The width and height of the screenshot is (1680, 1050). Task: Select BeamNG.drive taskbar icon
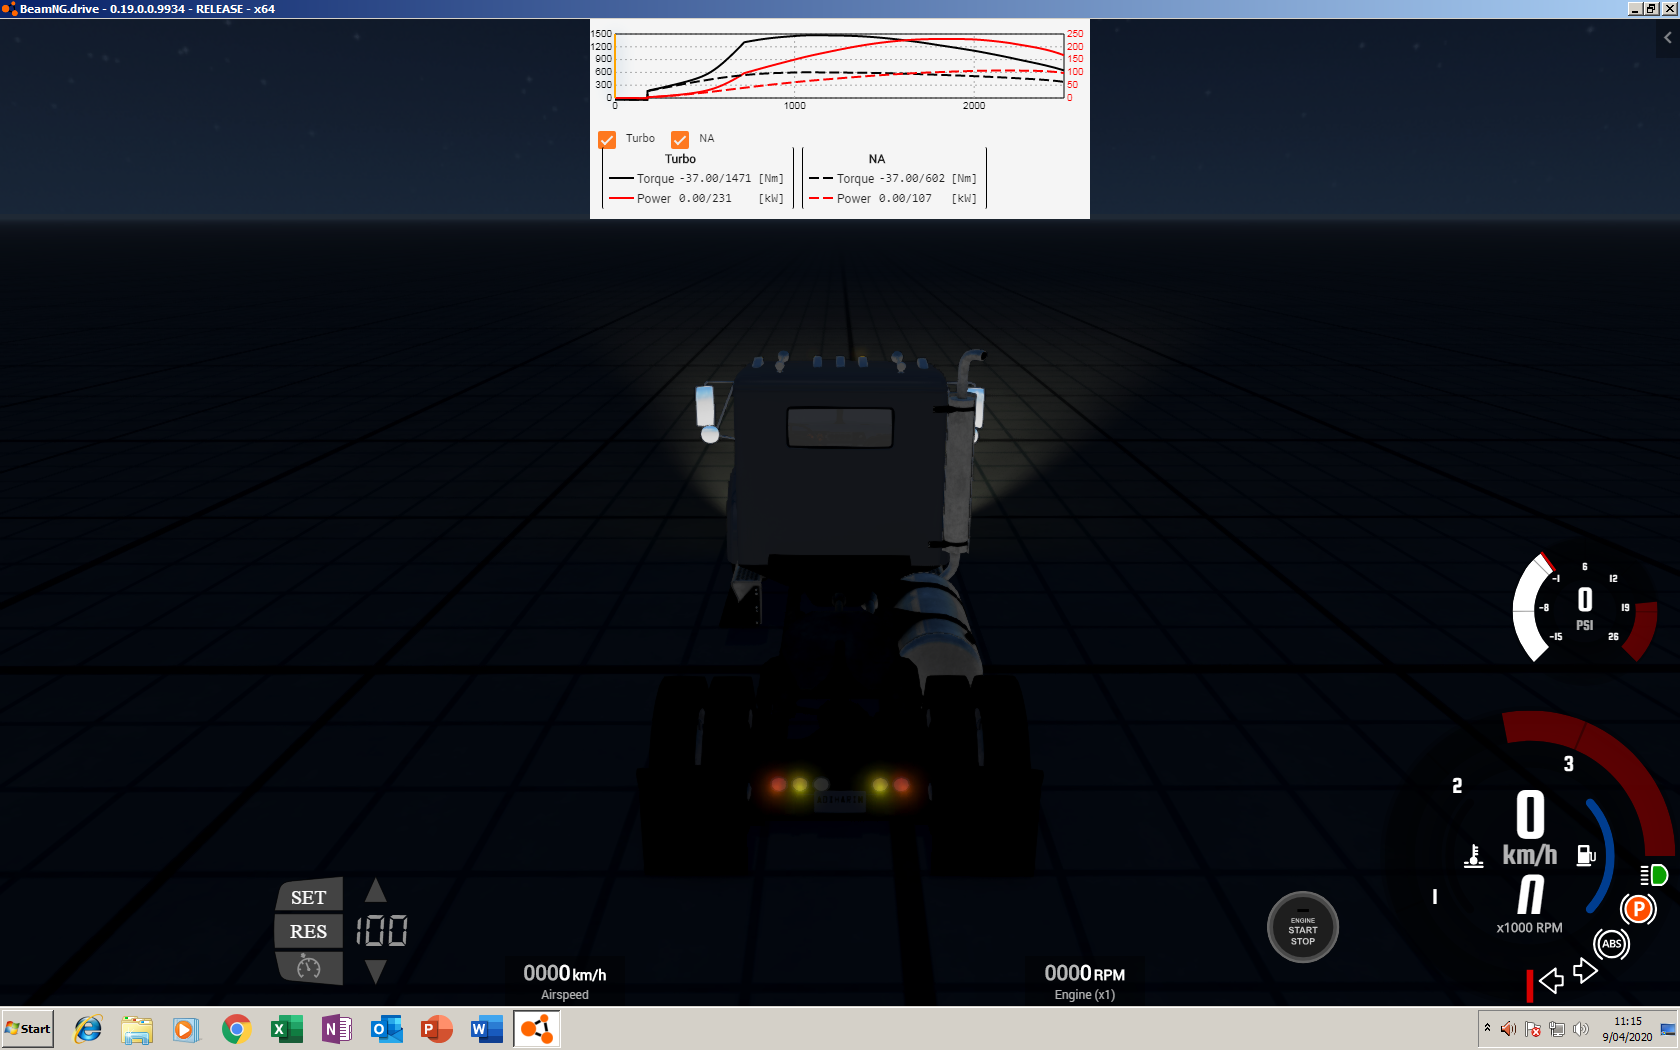(x=537, y=1029)
